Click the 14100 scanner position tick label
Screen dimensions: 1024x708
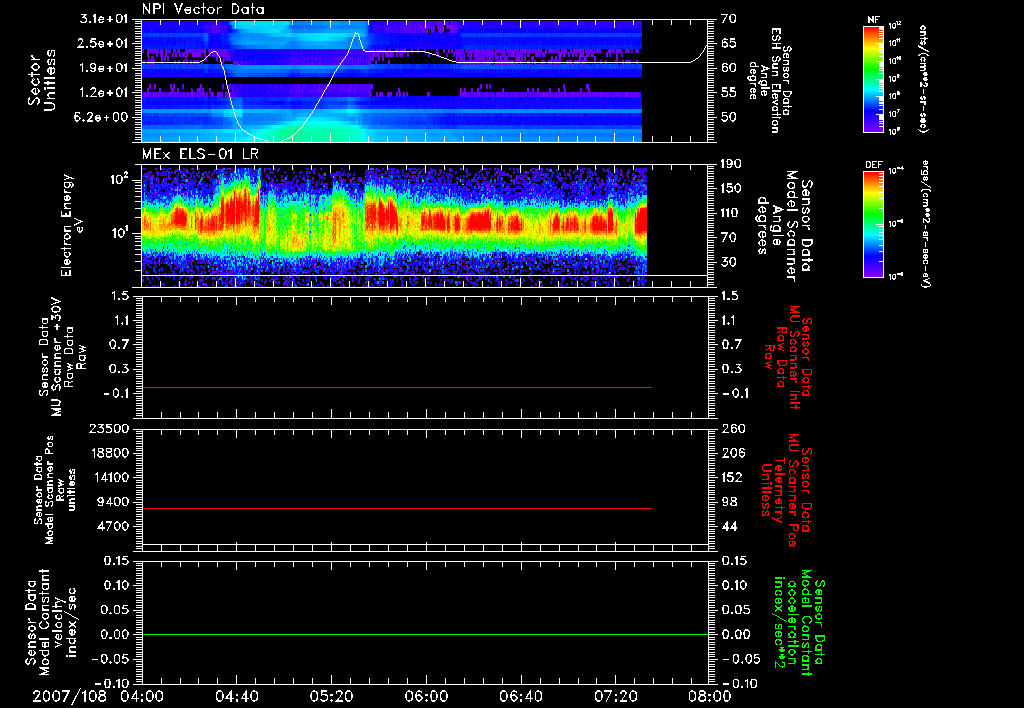click(x=109, y=477)
